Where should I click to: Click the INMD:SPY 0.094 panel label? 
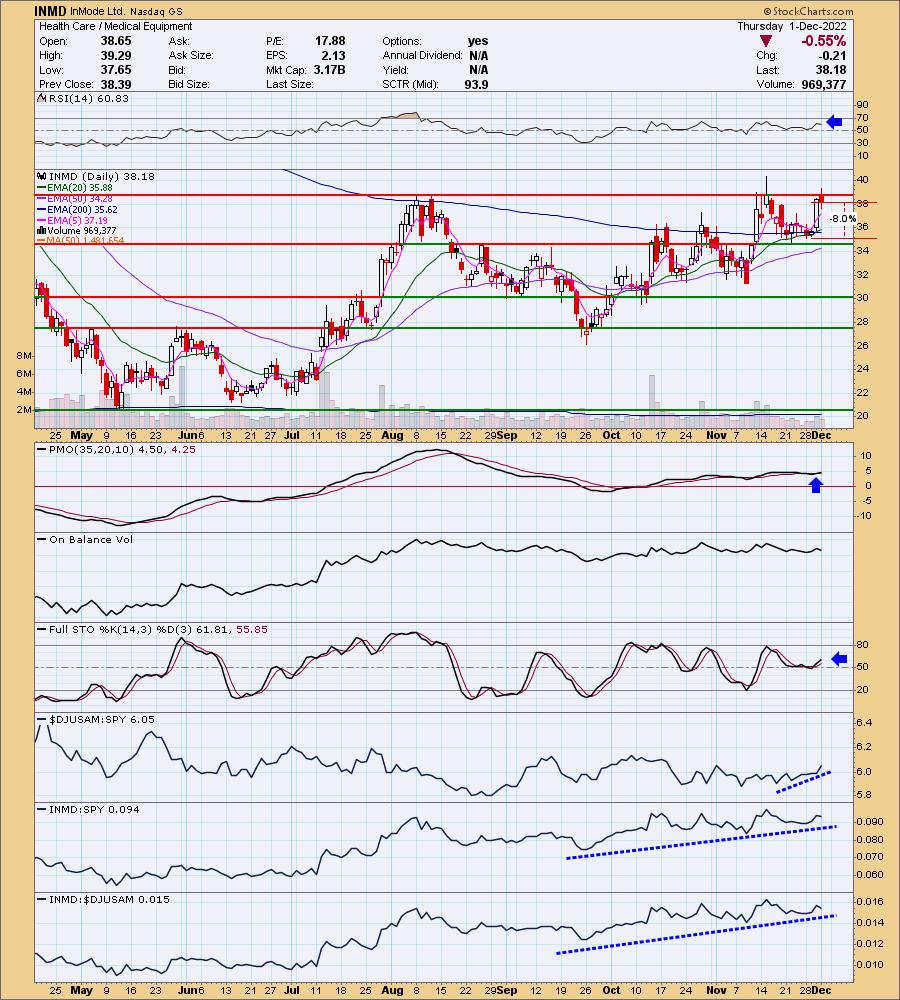(x=94, y=809)
